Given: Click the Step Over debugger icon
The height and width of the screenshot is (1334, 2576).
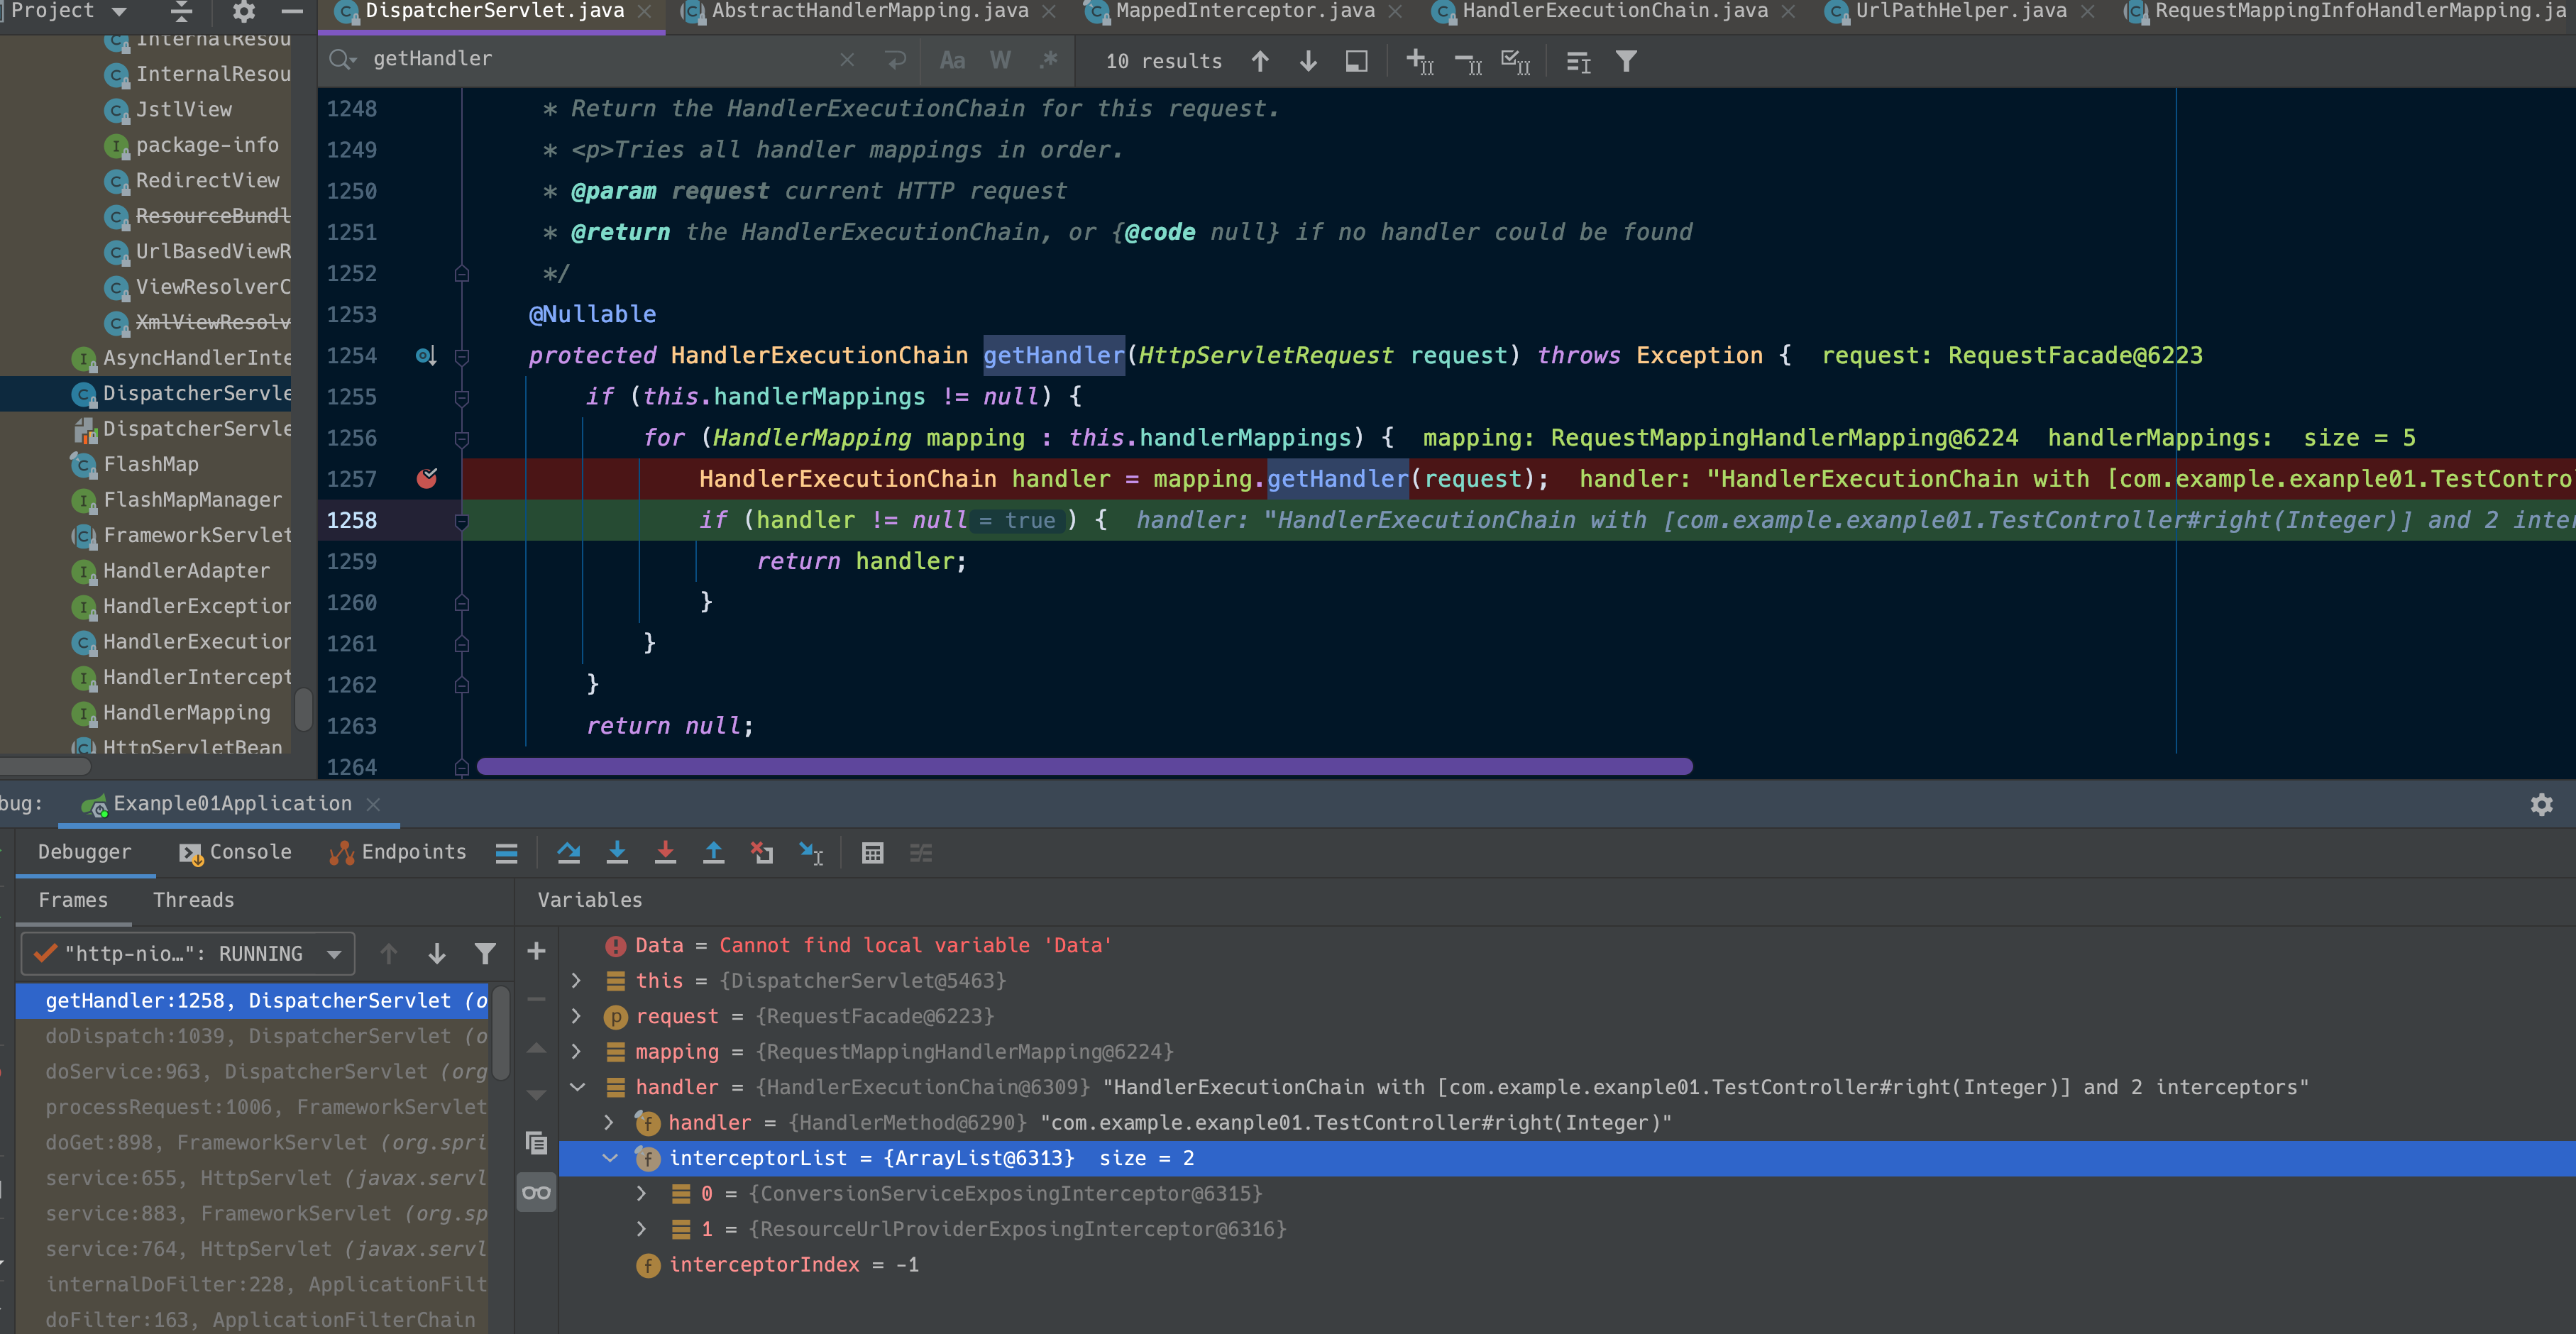Looking at the screenshot, I should [569, 853].
